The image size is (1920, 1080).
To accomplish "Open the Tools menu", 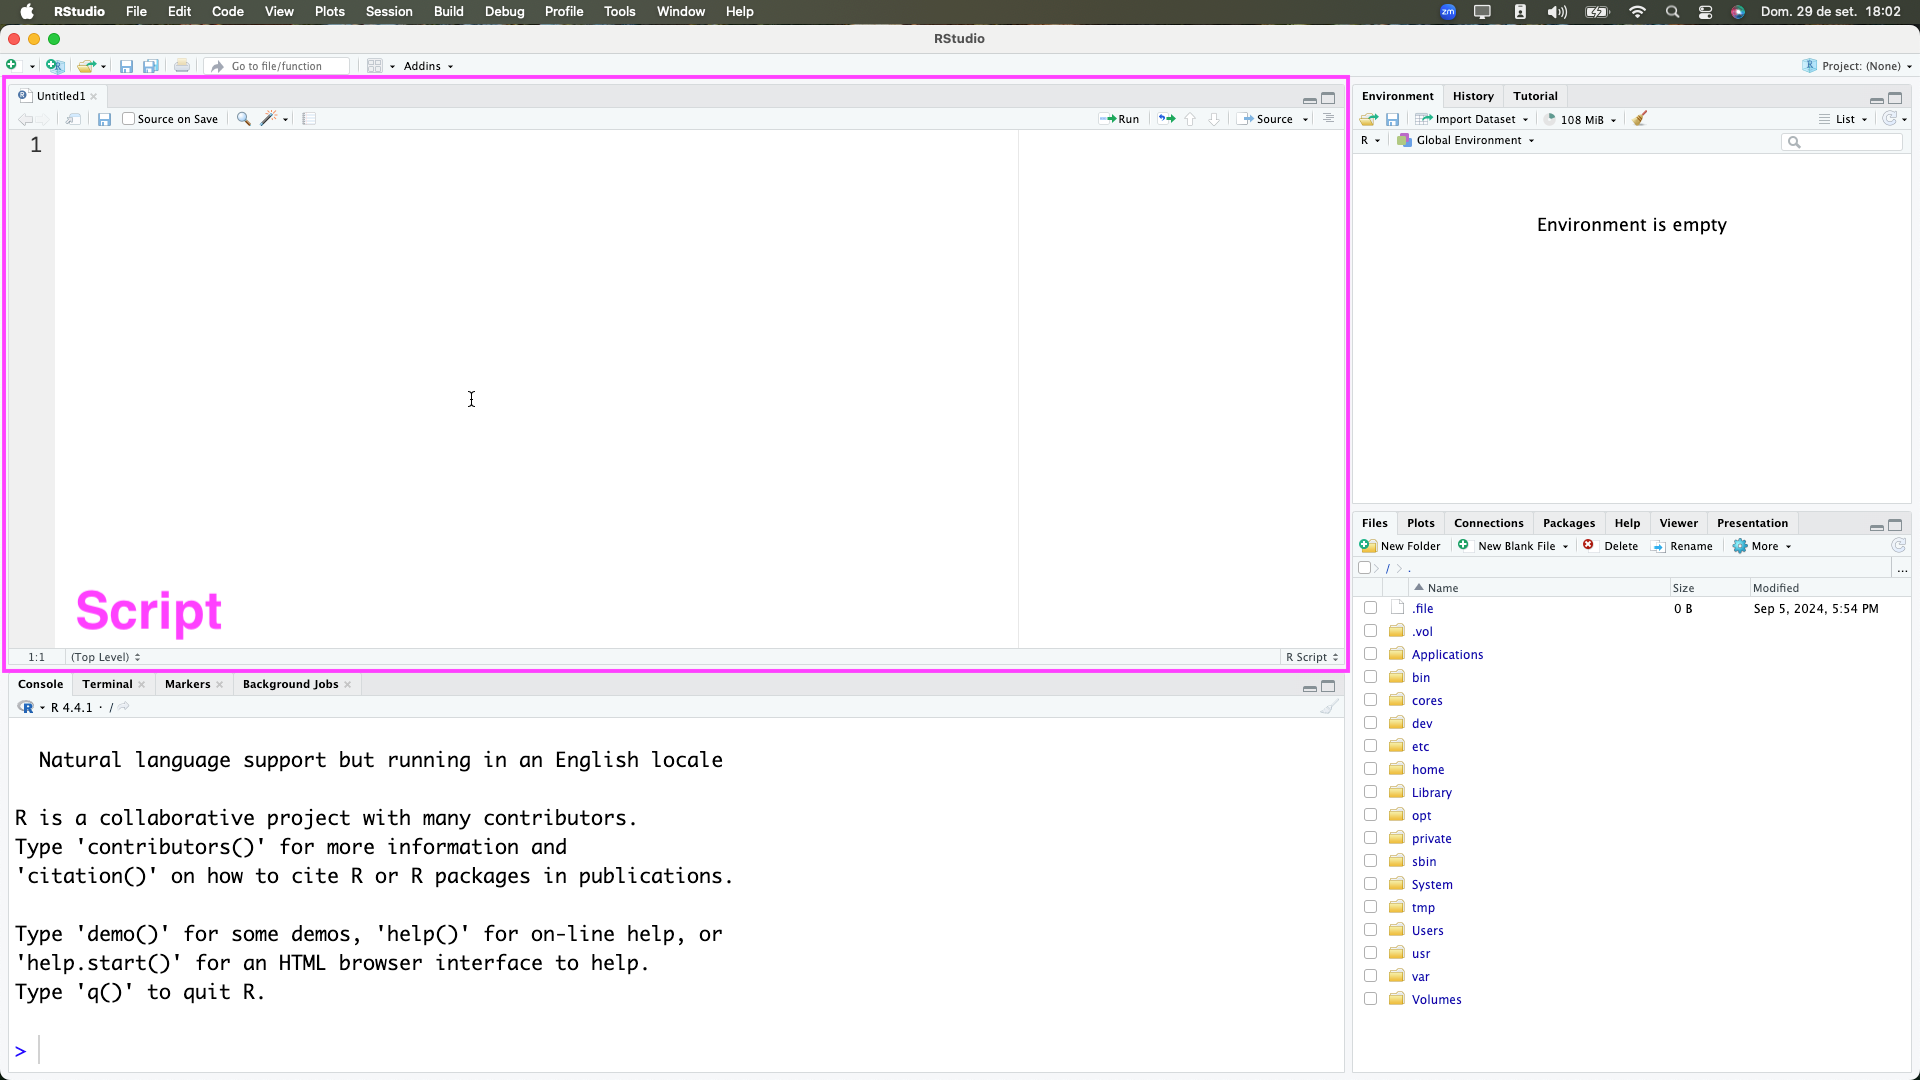I will point(619,12).
